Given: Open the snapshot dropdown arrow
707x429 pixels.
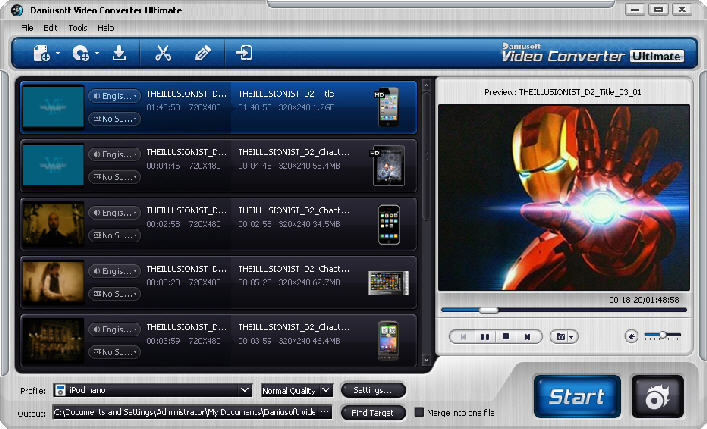Looking at the screenshot, I should (572, 337).
